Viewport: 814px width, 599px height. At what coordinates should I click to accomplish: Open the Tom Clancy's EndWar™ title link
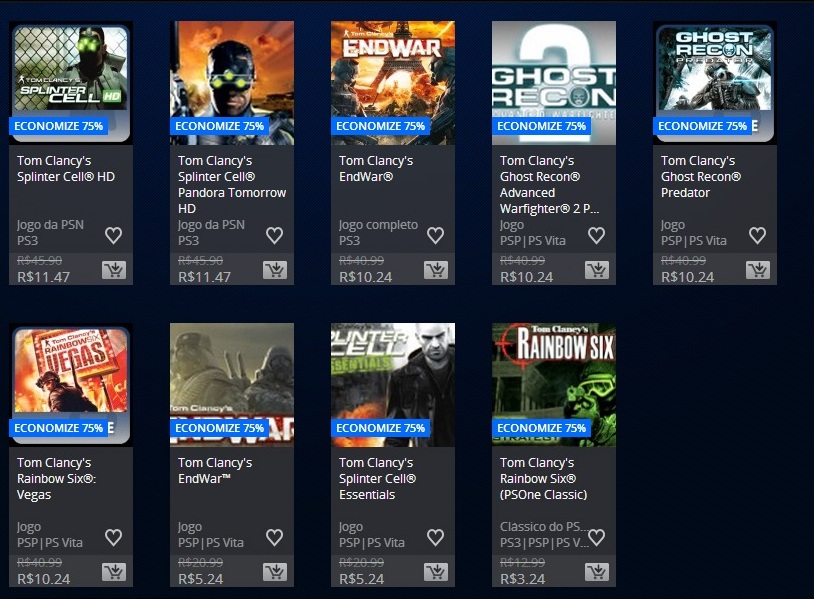(x=215, y=471)
